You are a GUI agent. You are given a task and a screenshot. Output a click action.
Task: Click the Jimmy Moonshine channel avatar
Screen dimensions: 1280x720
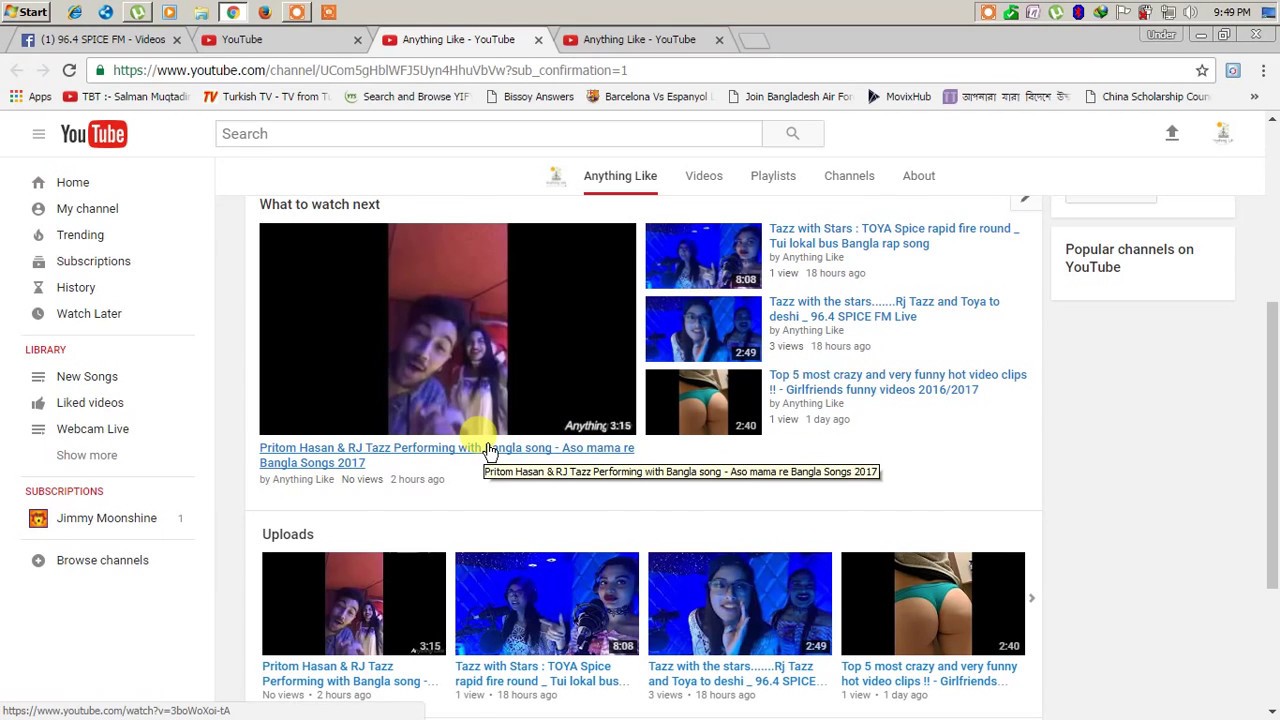(38, 518)
